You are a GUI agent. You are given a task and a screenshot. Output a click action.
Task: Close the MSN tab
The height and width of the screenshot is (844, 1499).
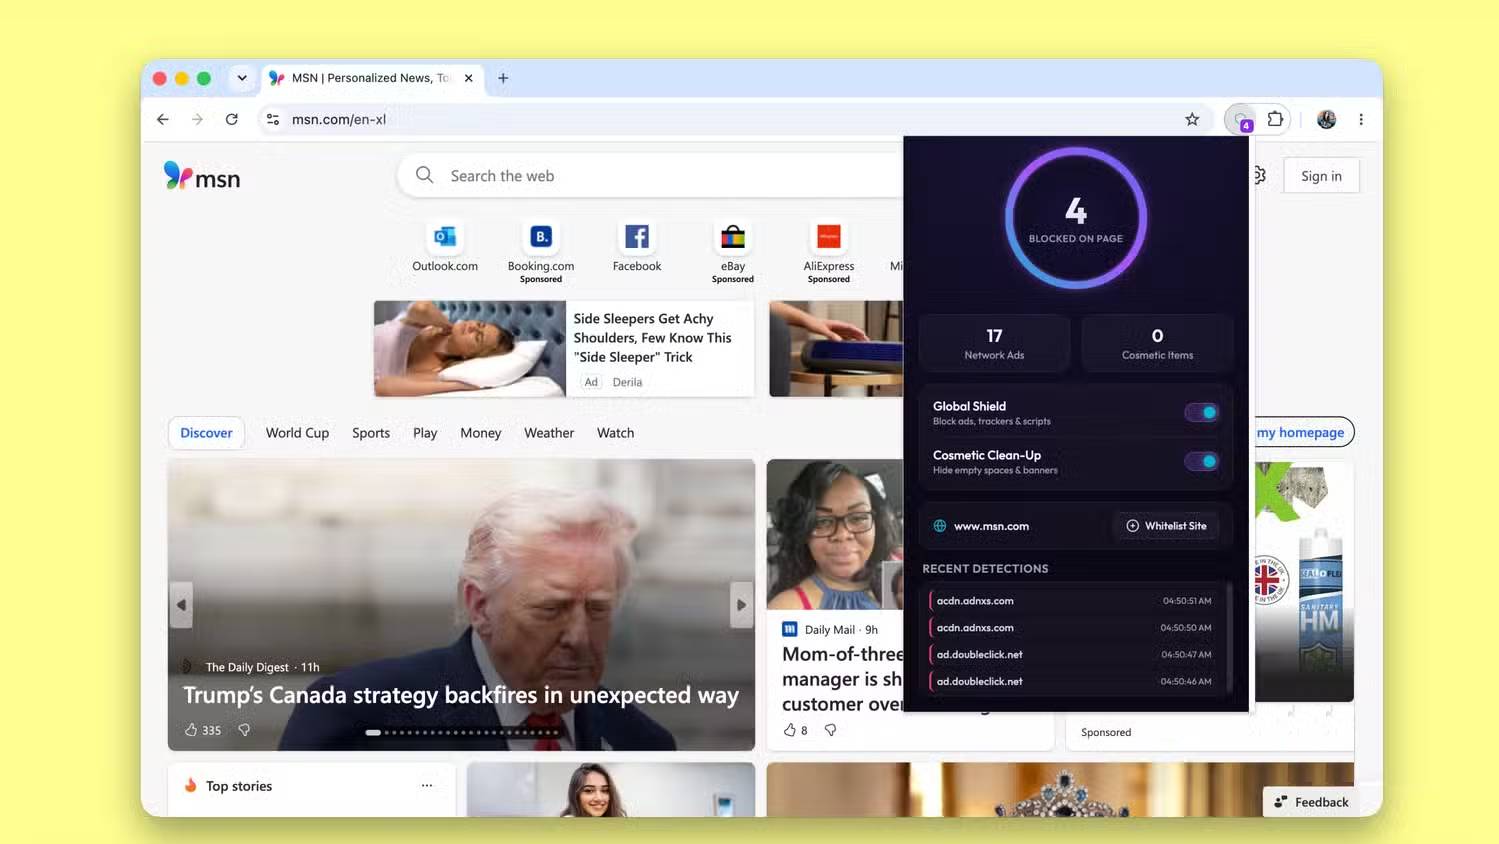pyautogui.click(x=468, y=78)
